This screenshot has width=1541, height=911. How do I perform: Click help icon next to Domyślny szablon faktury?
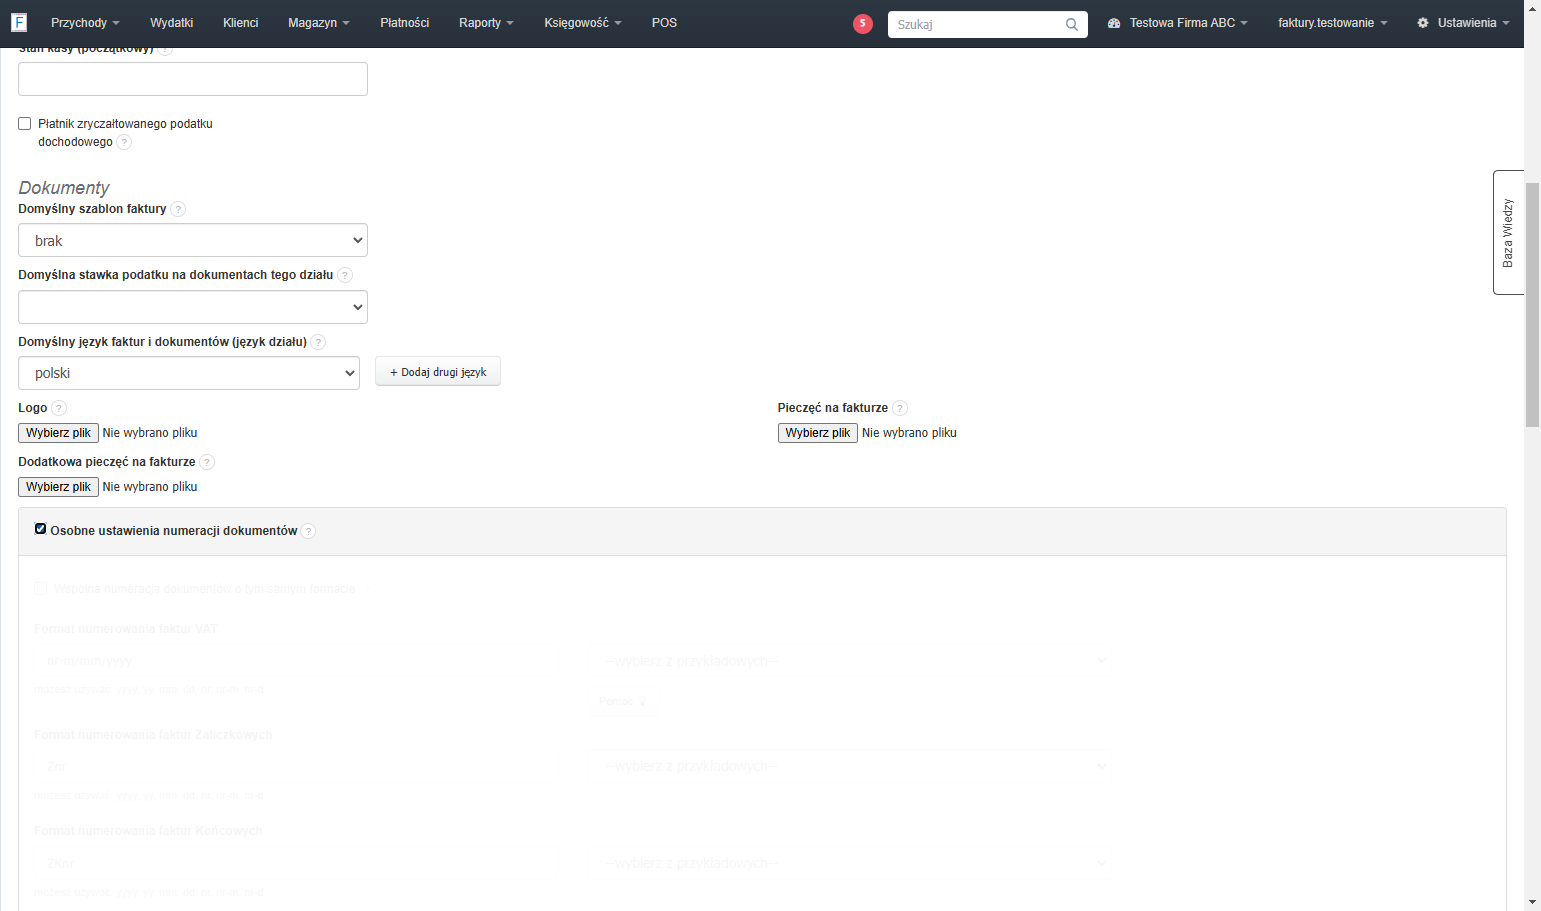coord(178,209)
